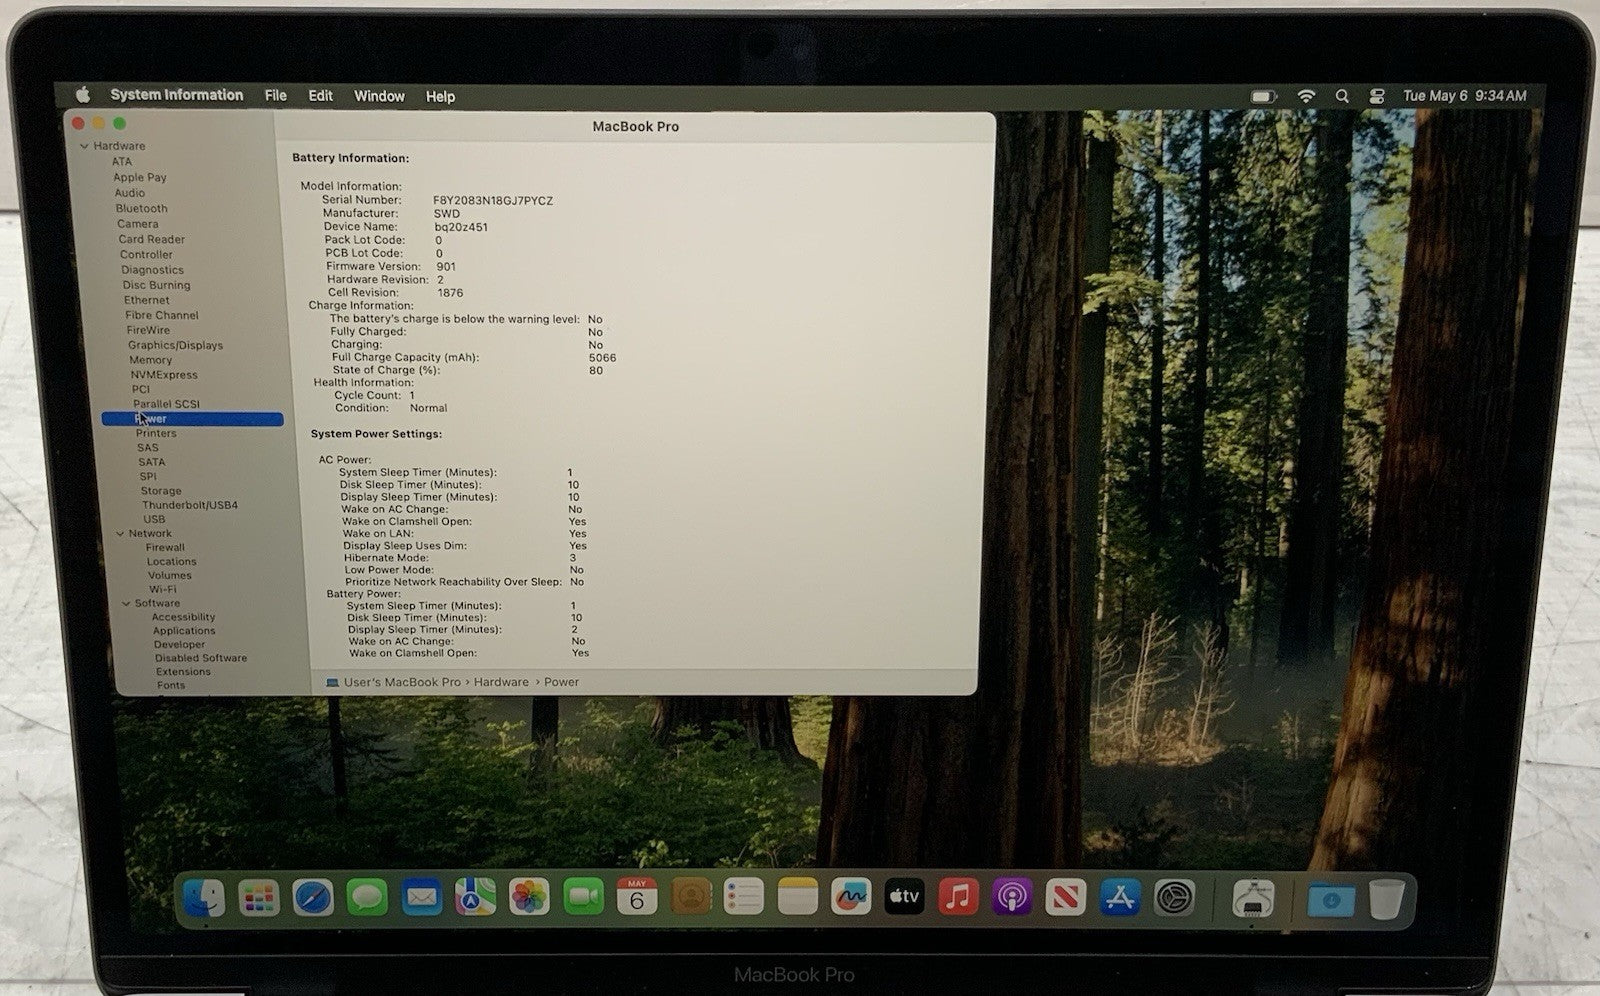The width and height of the screenshot is (1600, 996).
Task: Click System Information icon in Dock
Action: click(x=1253, y=899)
